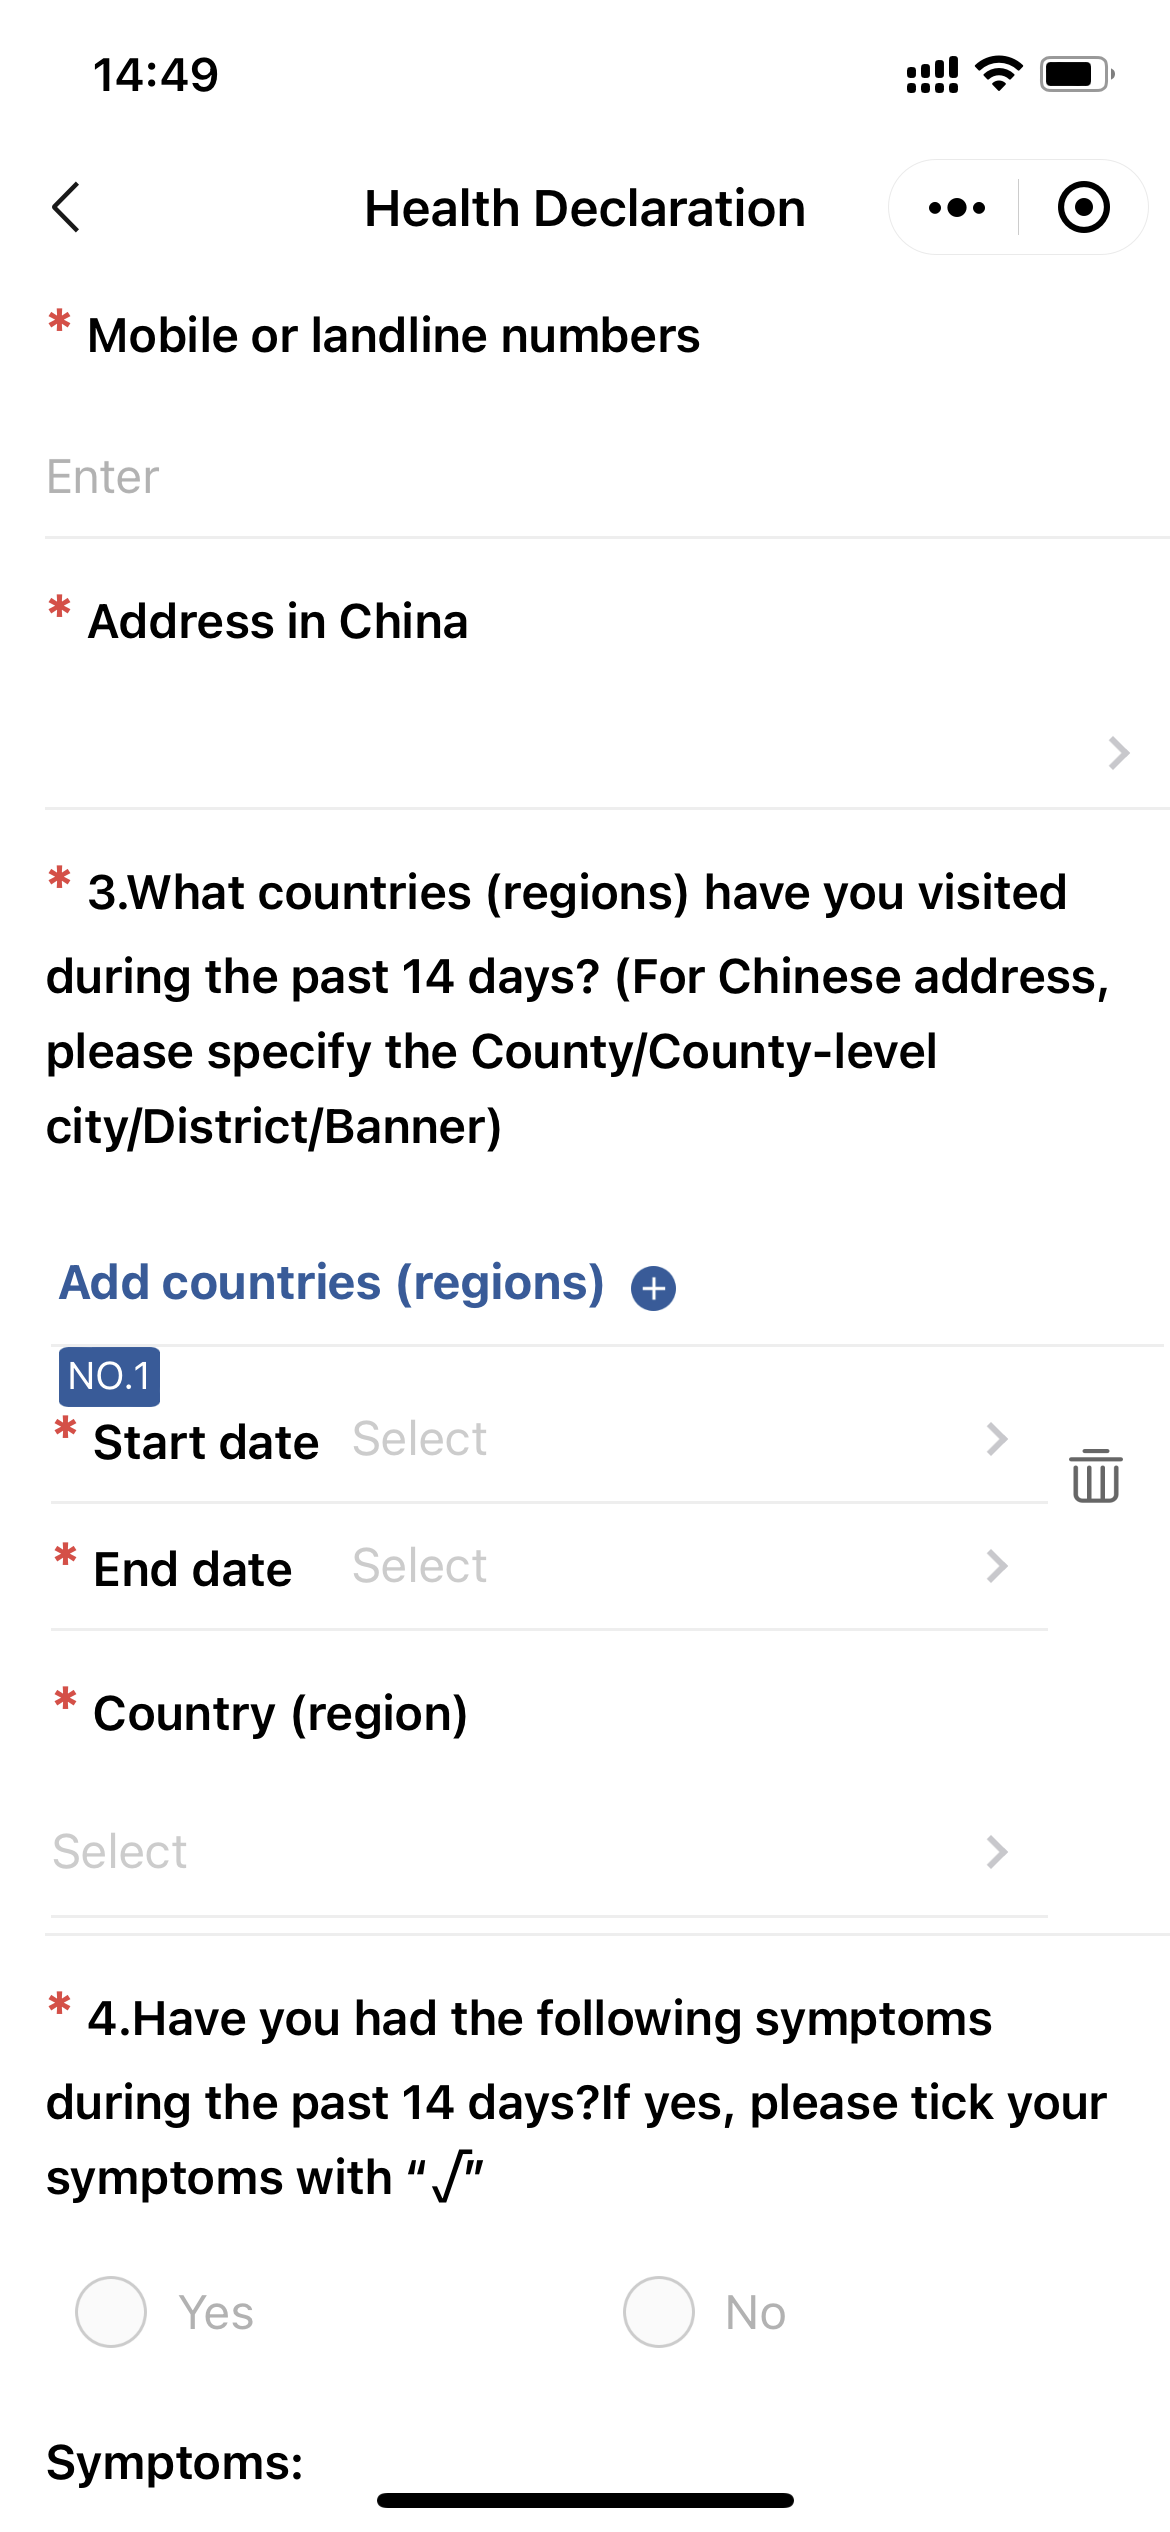Open the Country (region) selector
Image resolution: width=1170 pixels, height=2532 pixels.
point(530,1852)
